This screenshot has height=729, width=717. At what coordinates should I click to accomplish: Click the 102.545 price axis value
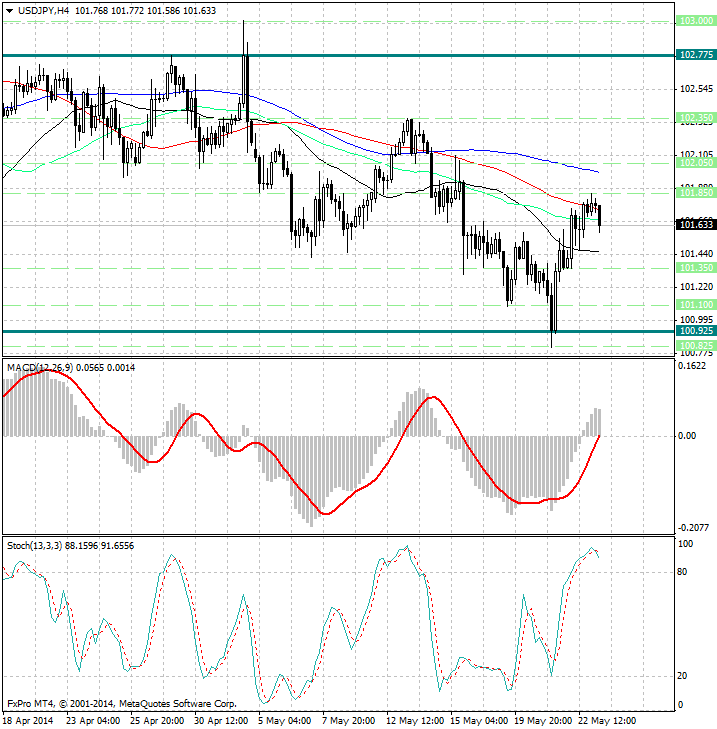pos(696,89)
